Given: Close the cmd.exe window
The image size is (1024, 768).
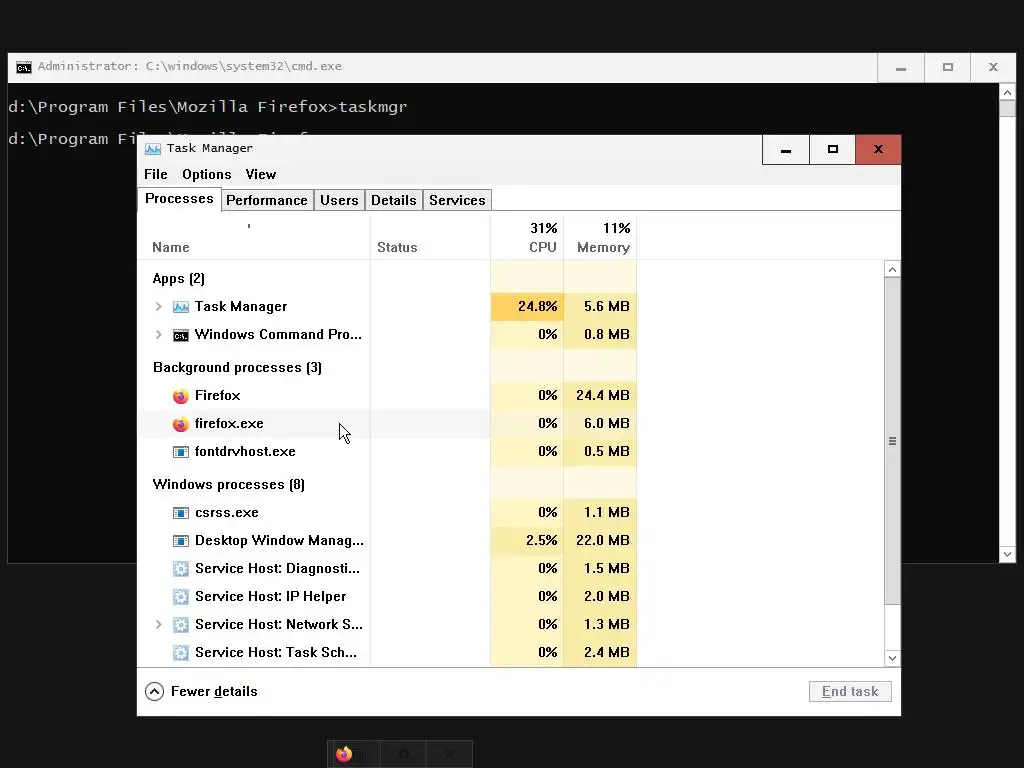Looking at the screenshot, I should 993,68.
